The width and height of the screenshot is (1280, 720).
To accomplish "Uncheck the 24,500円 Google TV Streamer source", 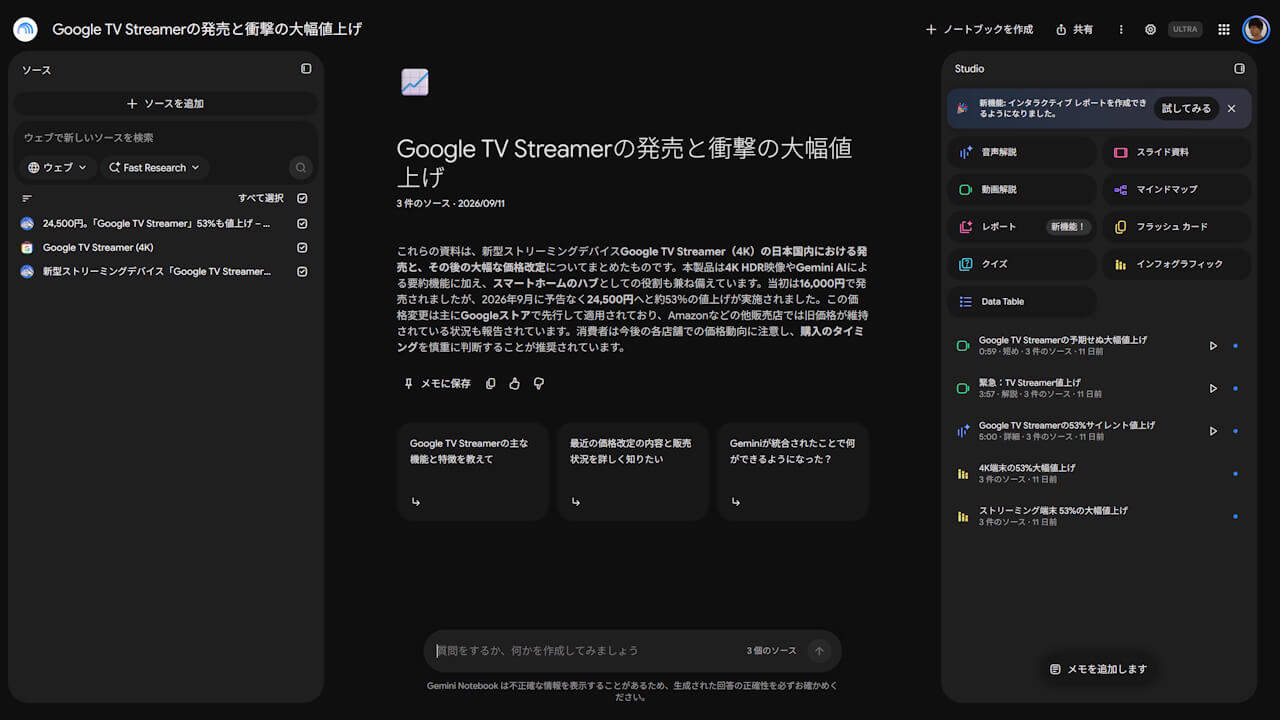I will (302, 223).
